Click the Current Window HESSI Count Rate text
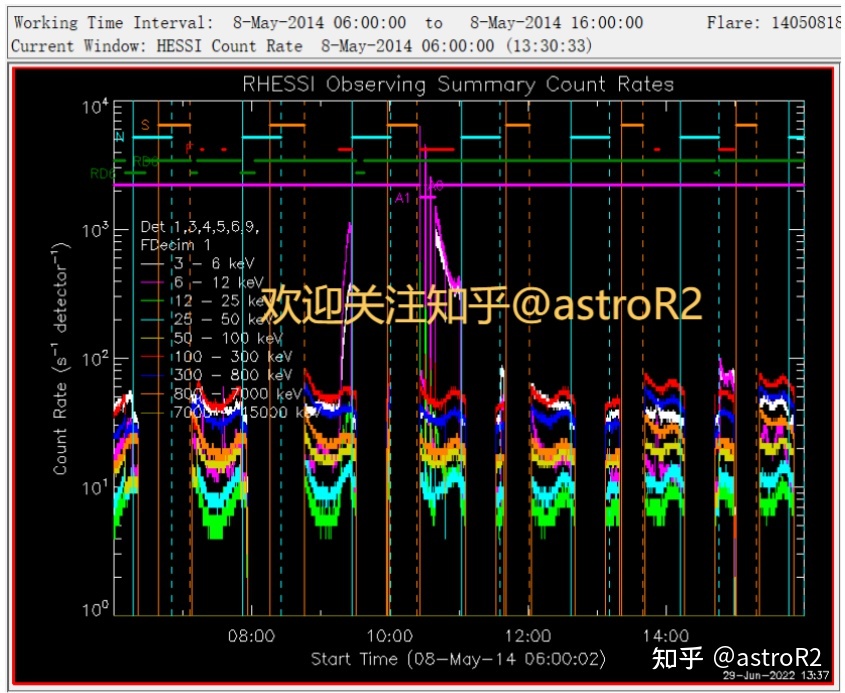The width and height of the screenshot is (845, 693). pos(300,46)
